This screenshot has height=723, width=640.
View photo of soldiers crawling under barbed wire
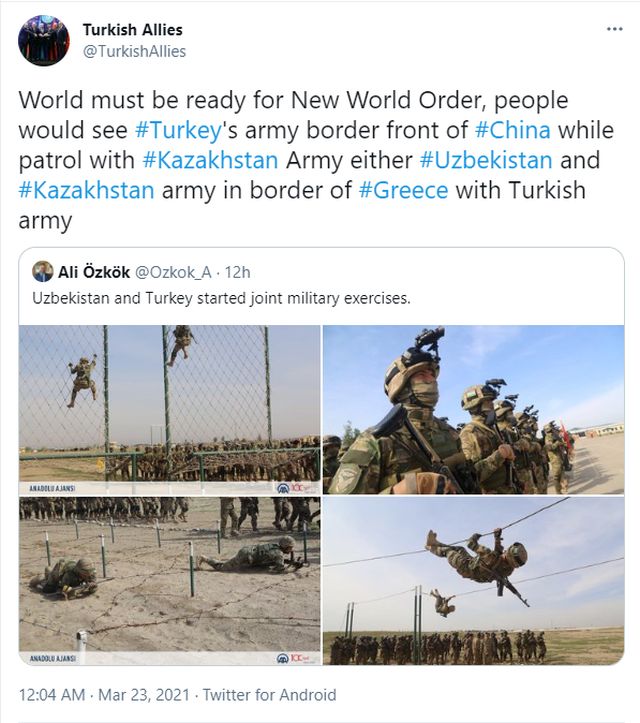point(170,581)
